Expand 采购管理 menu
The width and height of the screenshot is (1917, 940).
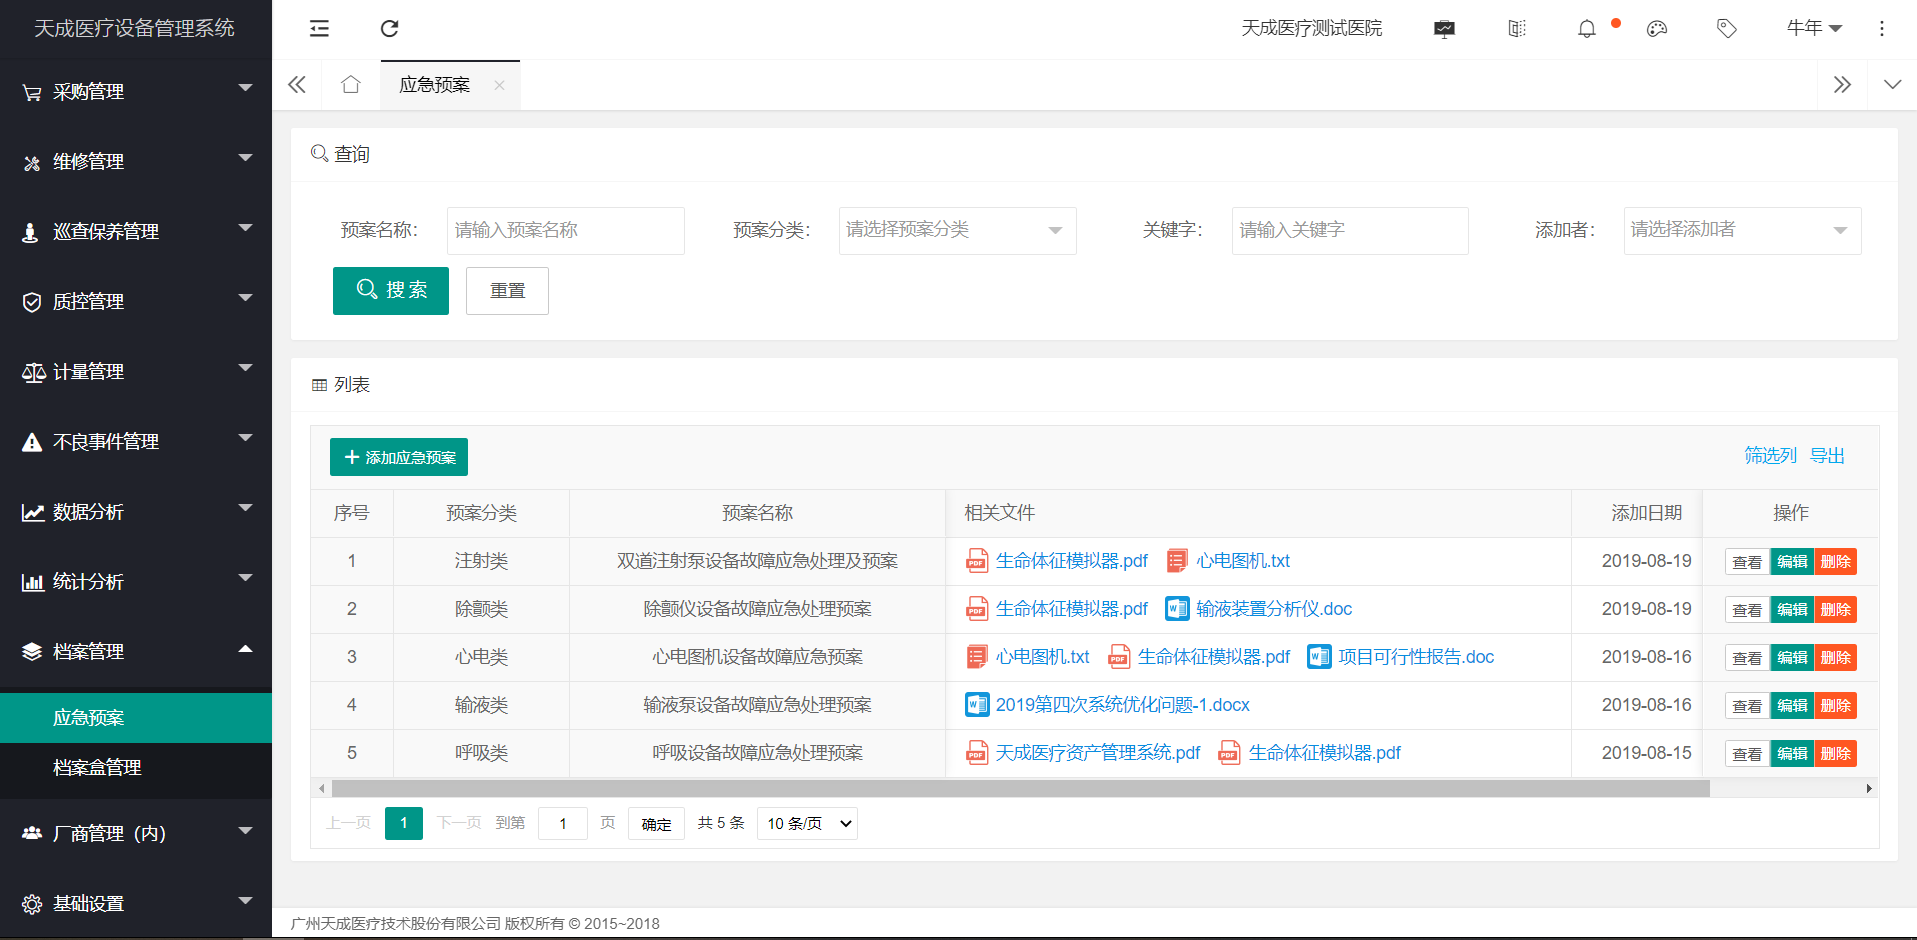pyautogui.click(x=136, y=91)
